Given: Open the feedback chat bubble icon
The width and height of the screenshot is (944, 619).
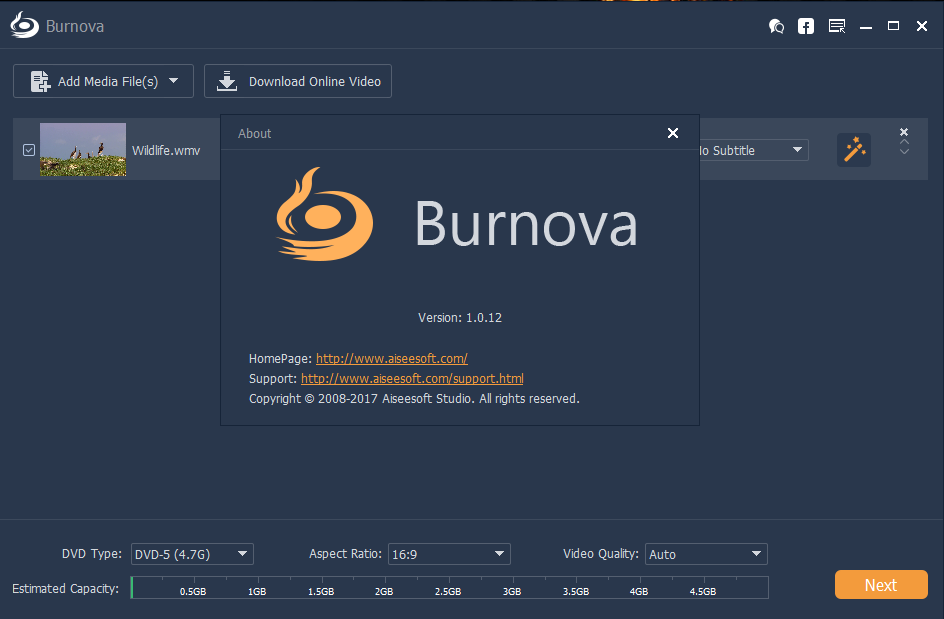Looking at the screenshot, I should tap(777, 26).
